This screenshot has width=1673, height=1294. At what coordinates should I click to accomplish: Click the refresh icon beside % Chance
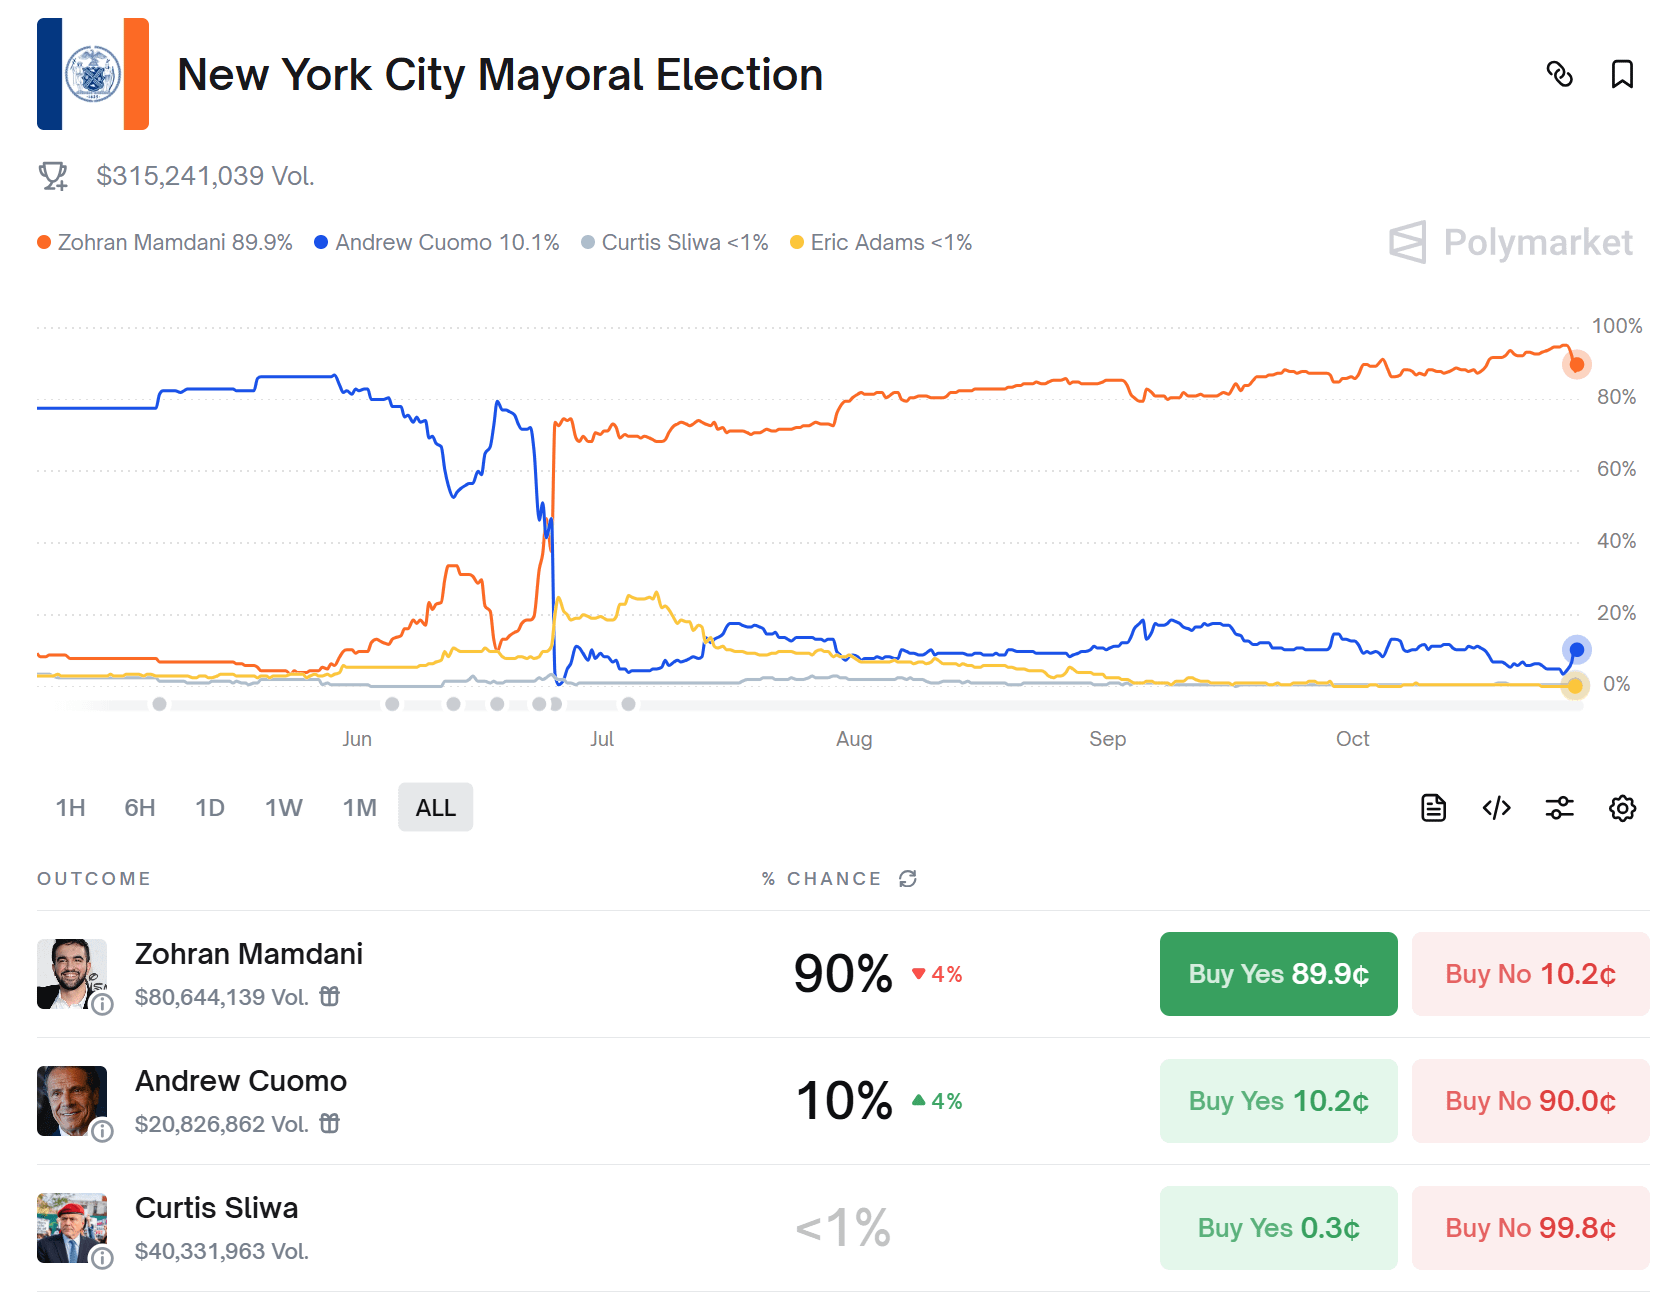coord(908,878)
